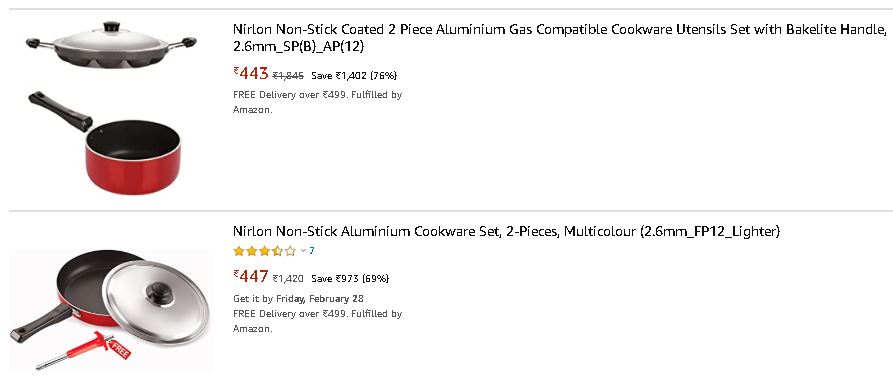This screenshot has height=390, width=893.
Task: Click the ₹447 price
Action: (251, 277)
